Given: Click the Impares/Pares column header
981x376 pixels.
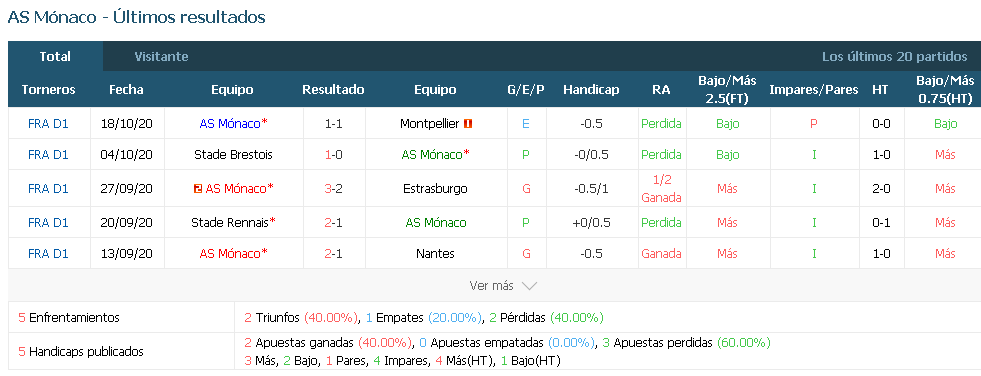Looking at the screenshot, I should pyautogui.click(x=814, y=89).
